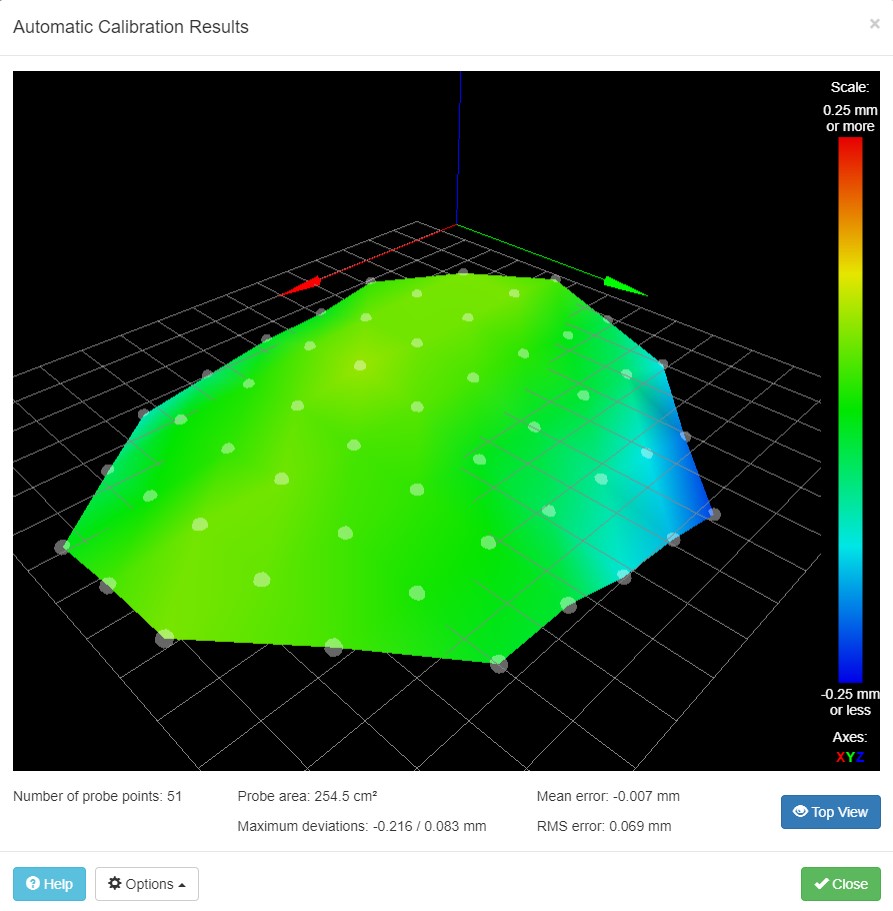Click the 'Mean error: -0.007 mm' text
This screenshot has width=893, height=911.
click(x=608, y=796)
